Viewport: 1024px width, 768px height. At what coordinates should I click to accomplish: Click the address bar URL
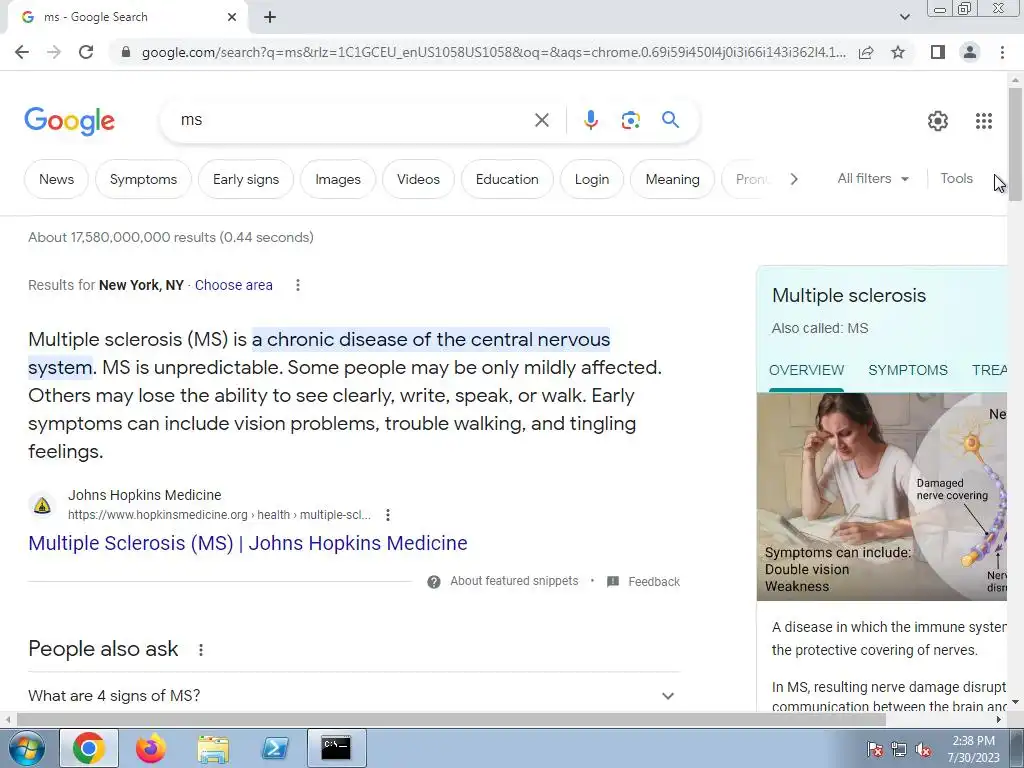click(x=493, y=52)
